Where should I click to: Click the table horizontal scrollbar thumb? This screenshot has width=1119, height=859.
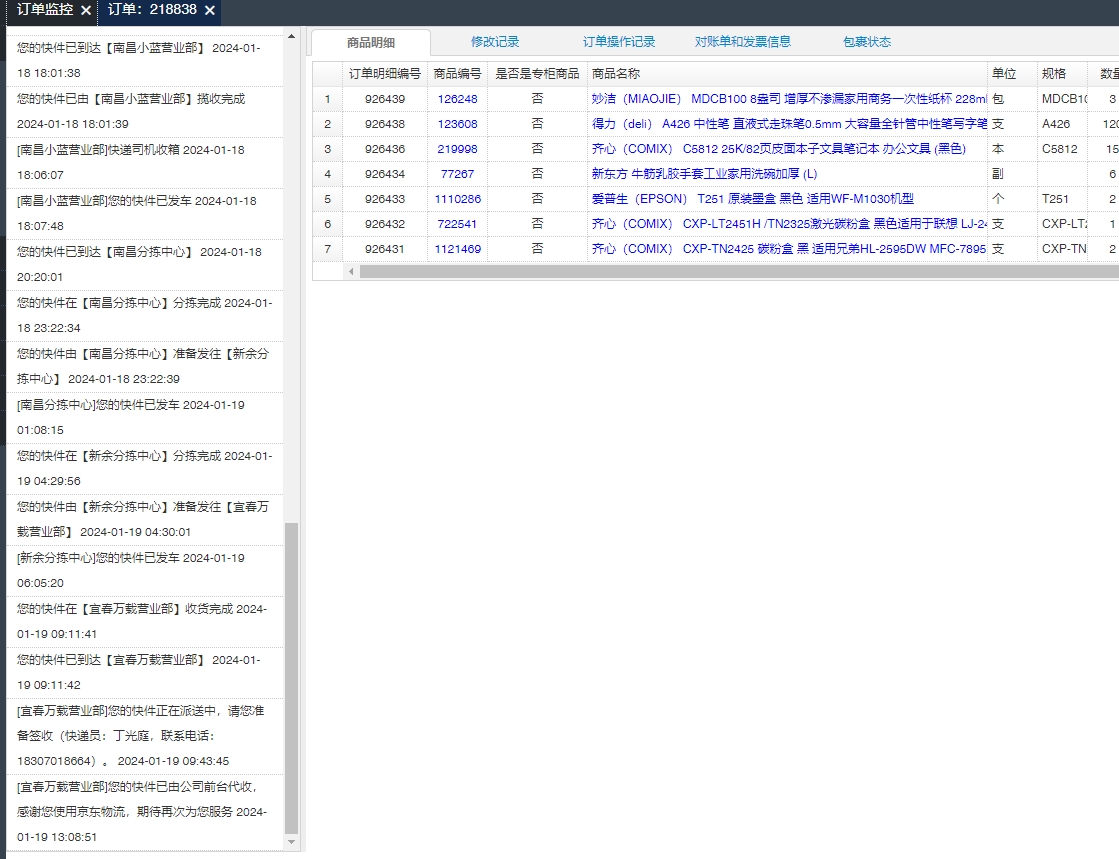[739, 271]
